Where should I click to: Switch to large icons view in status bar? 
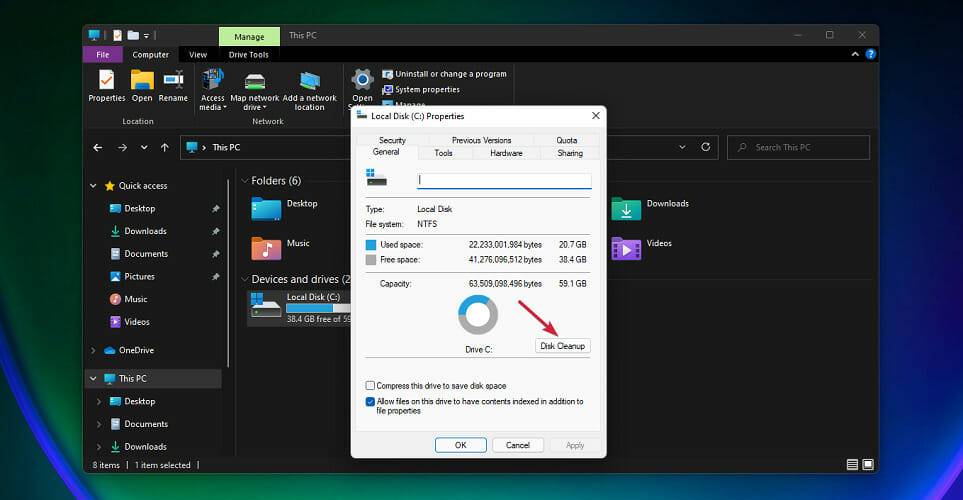point(868,465)
